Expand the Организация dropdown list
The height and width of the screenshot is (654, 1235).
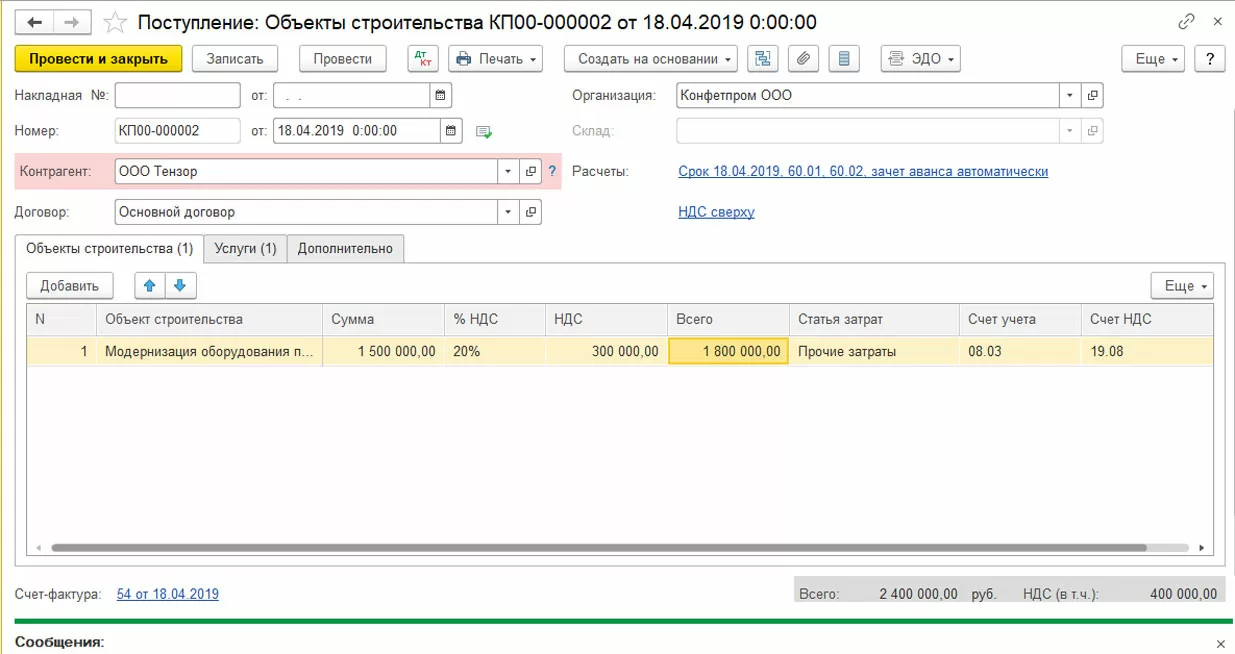(1071, 95)
